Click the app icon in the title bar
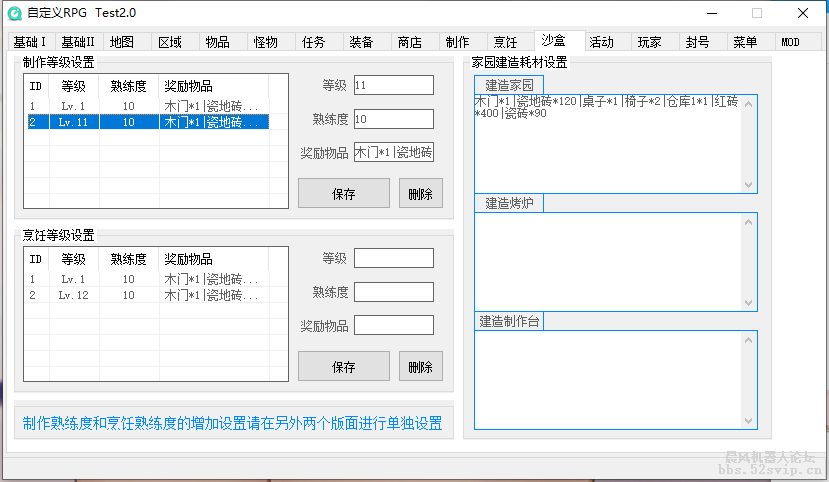829x482 pixels. [x=15, y=13]
